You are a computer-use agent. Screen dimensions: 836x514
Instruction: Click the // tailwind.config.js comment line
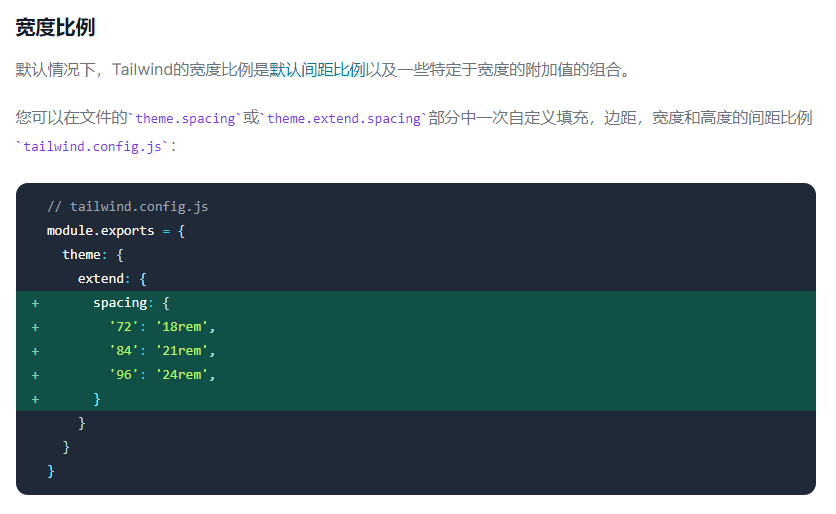pos(127,207)
